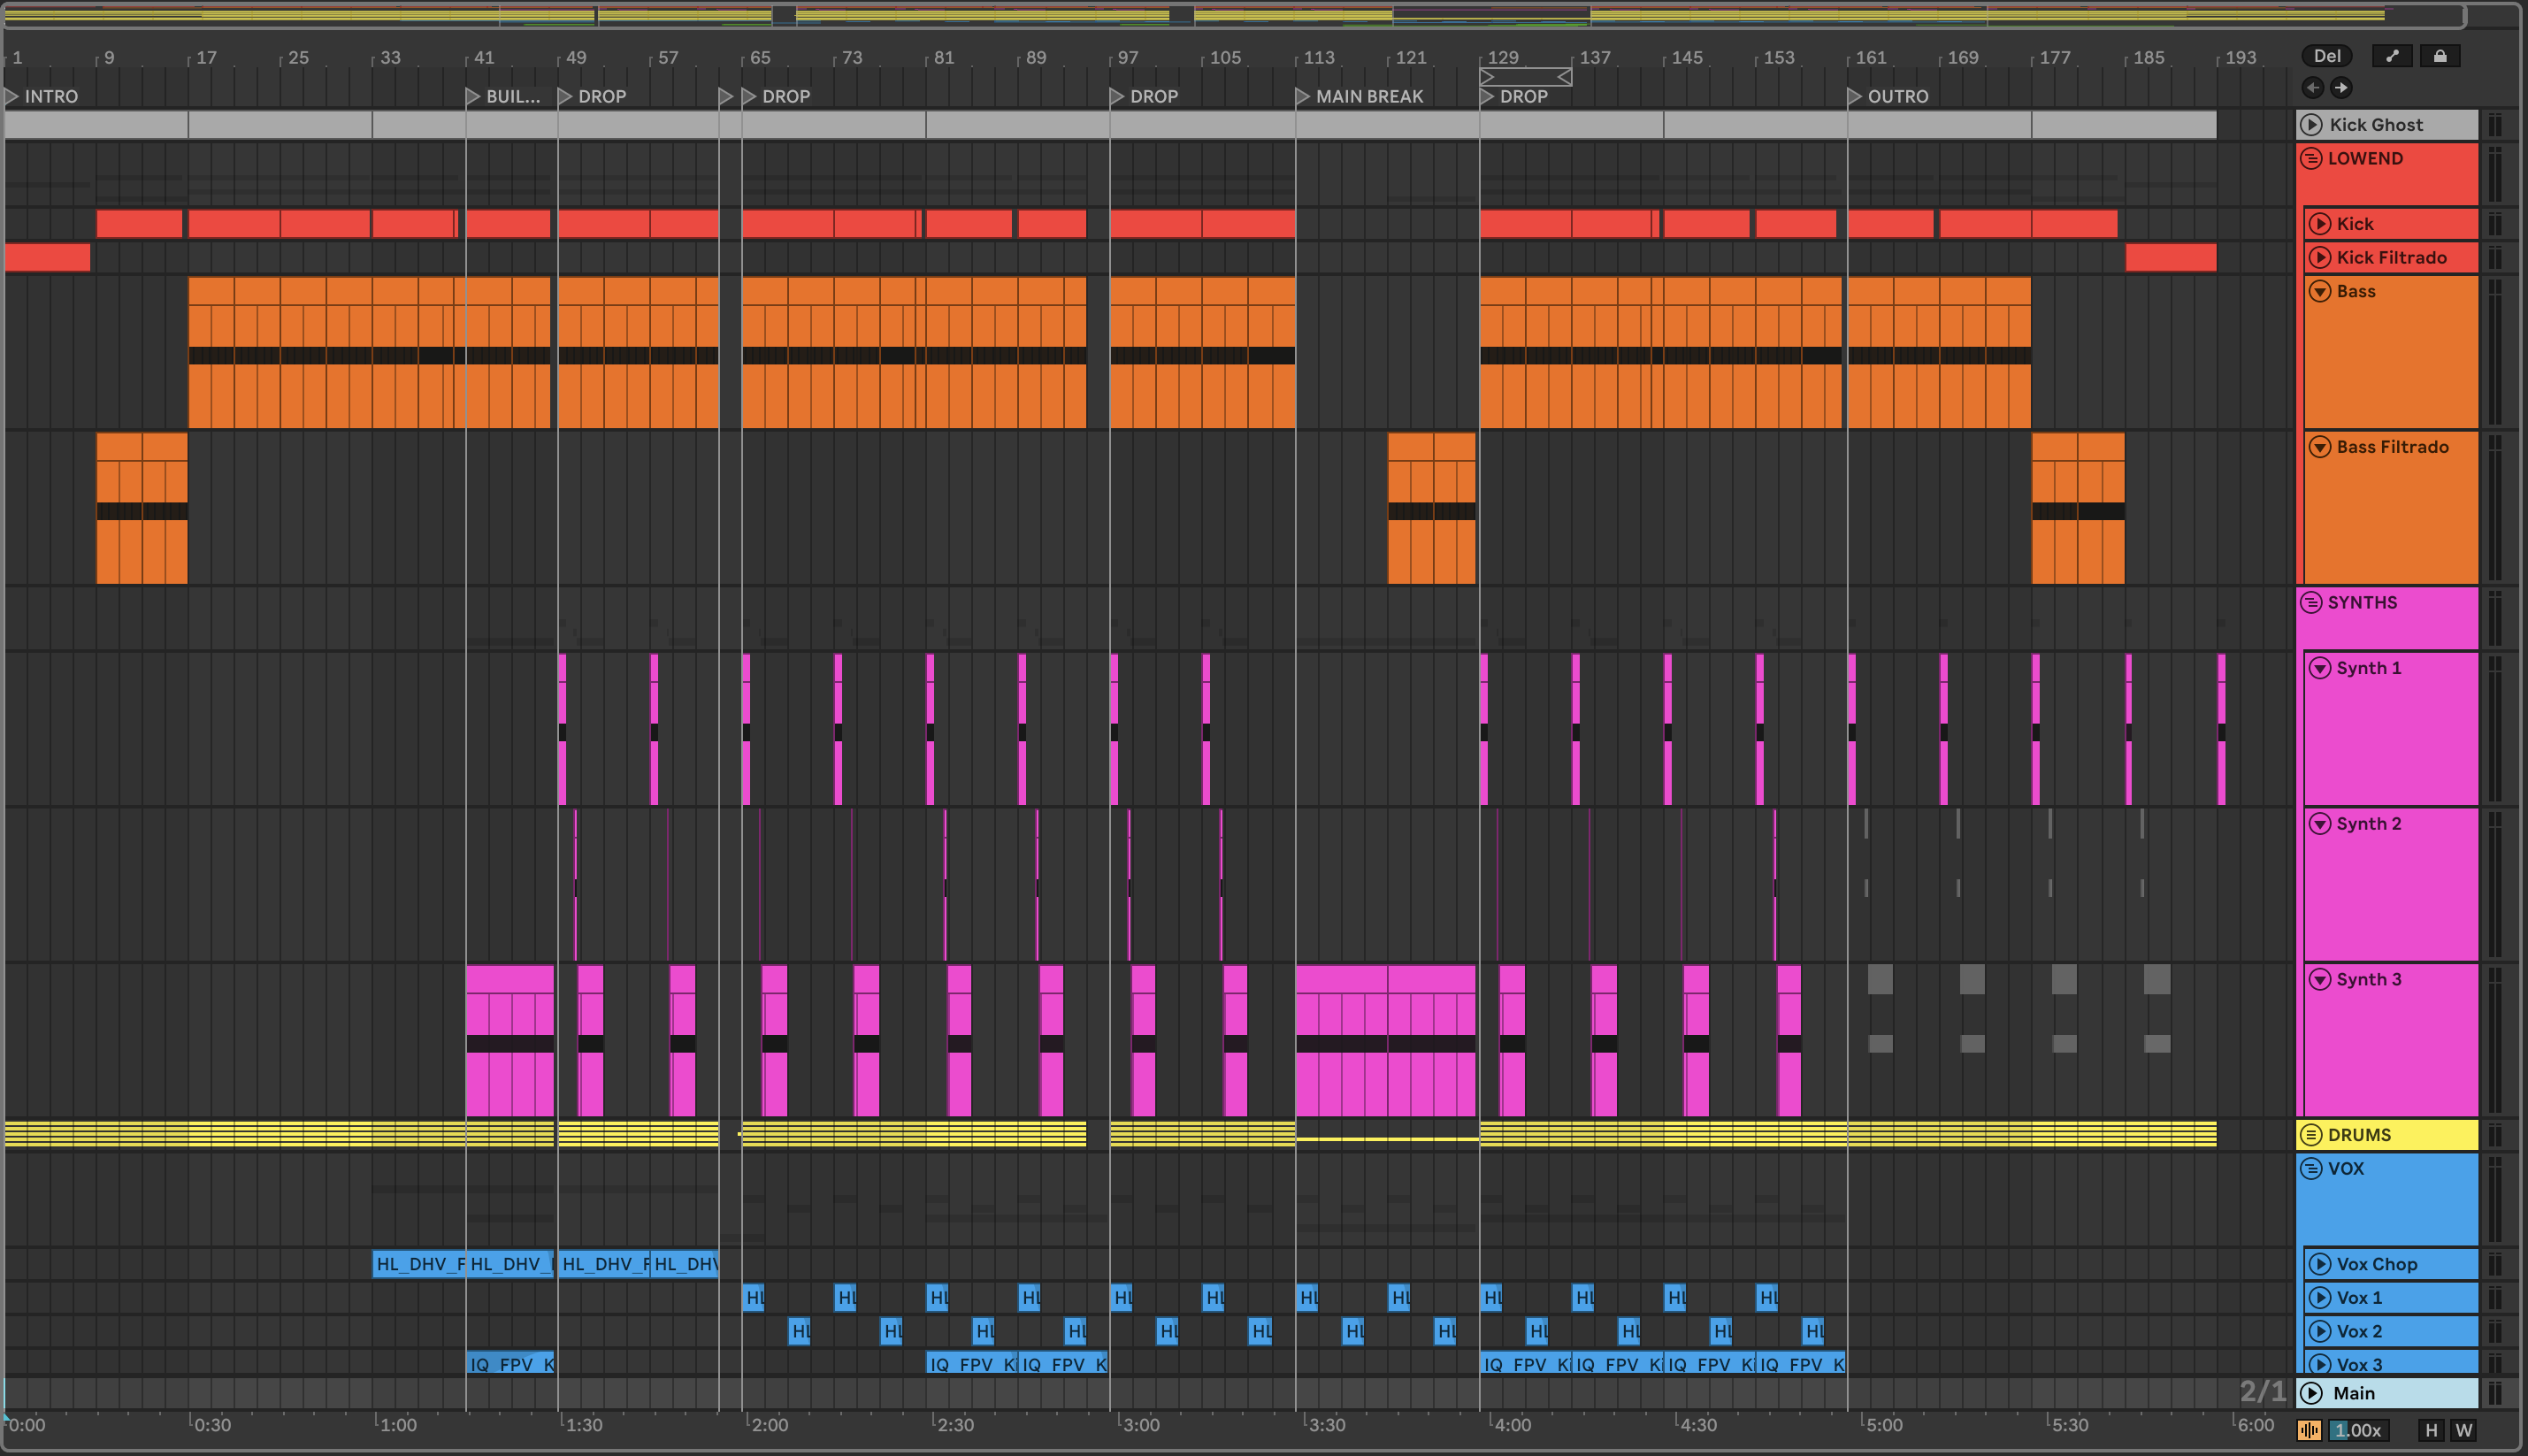The height and width of the screenshot is (1456, 2528).
Task: Collapse the LOWEND group track
Action: click(x=2311, y=158)
